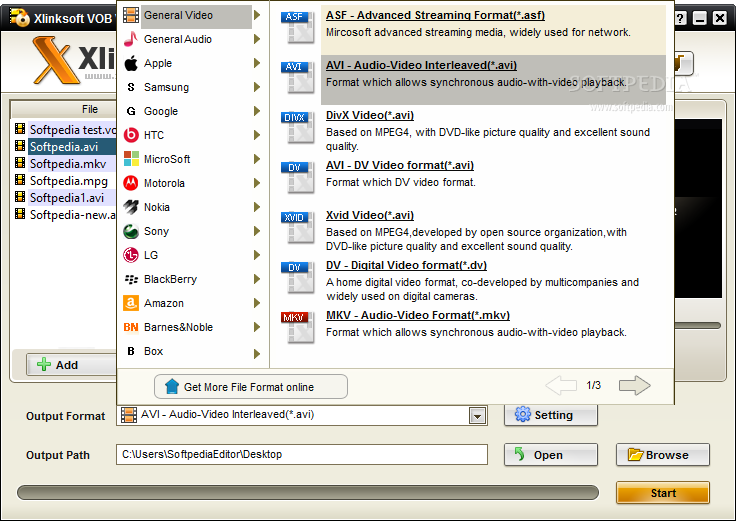Screen dimensions: 736x521
Task: Click the HTC red icon
Action: click(131, 135)
